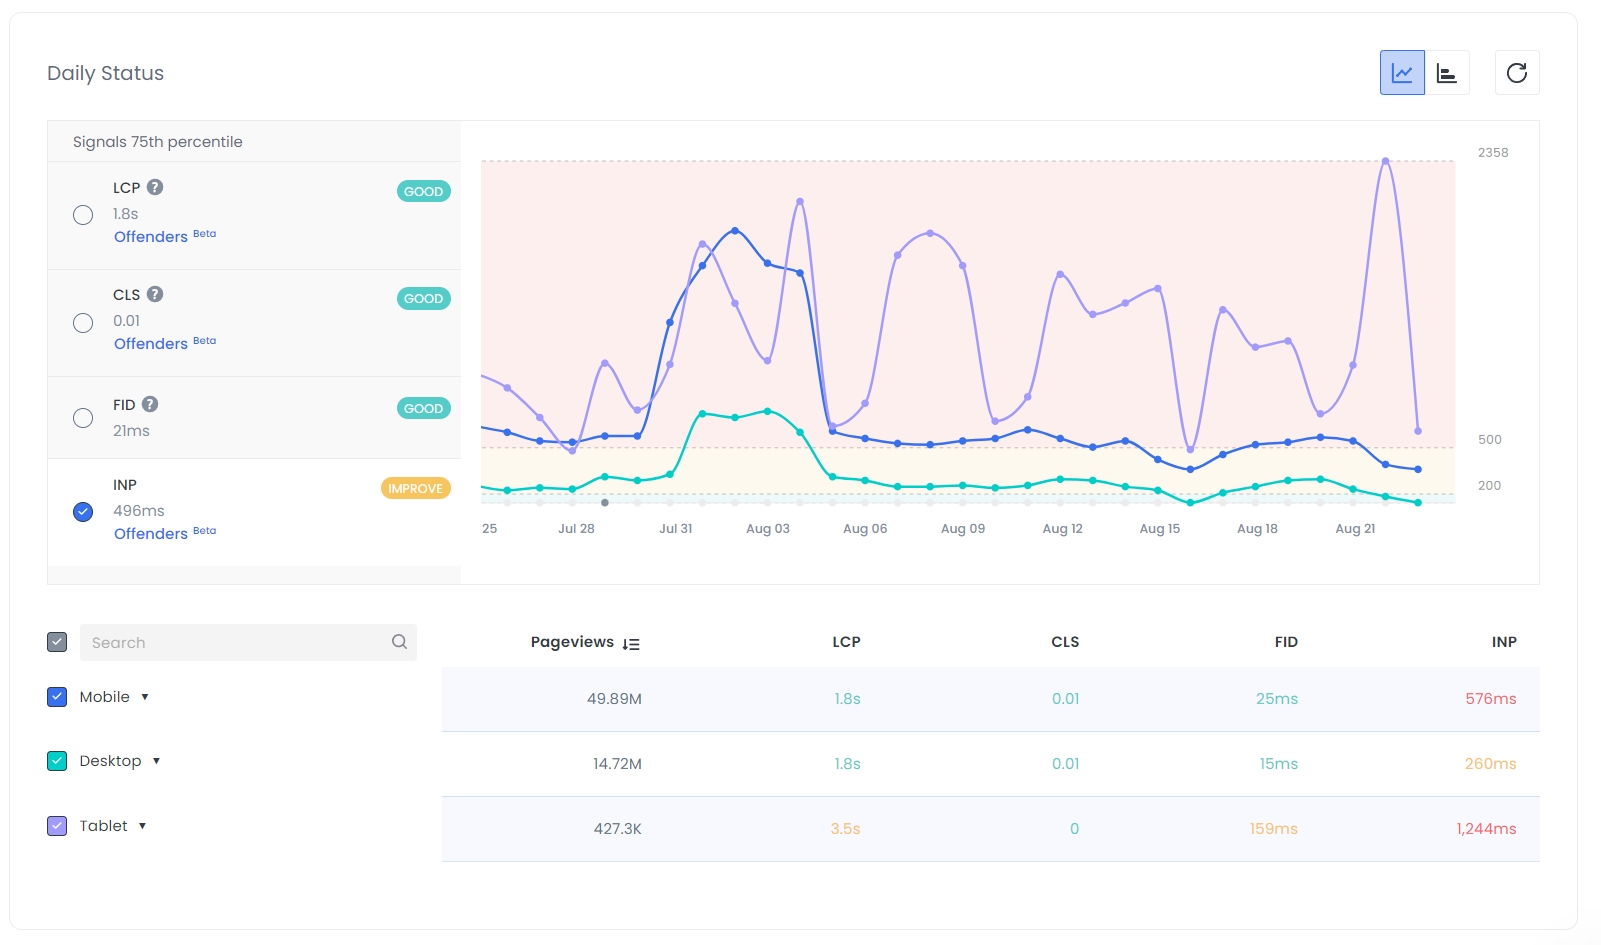
Task: Click the search magnifier icon
Action: (x=399, y=642)
